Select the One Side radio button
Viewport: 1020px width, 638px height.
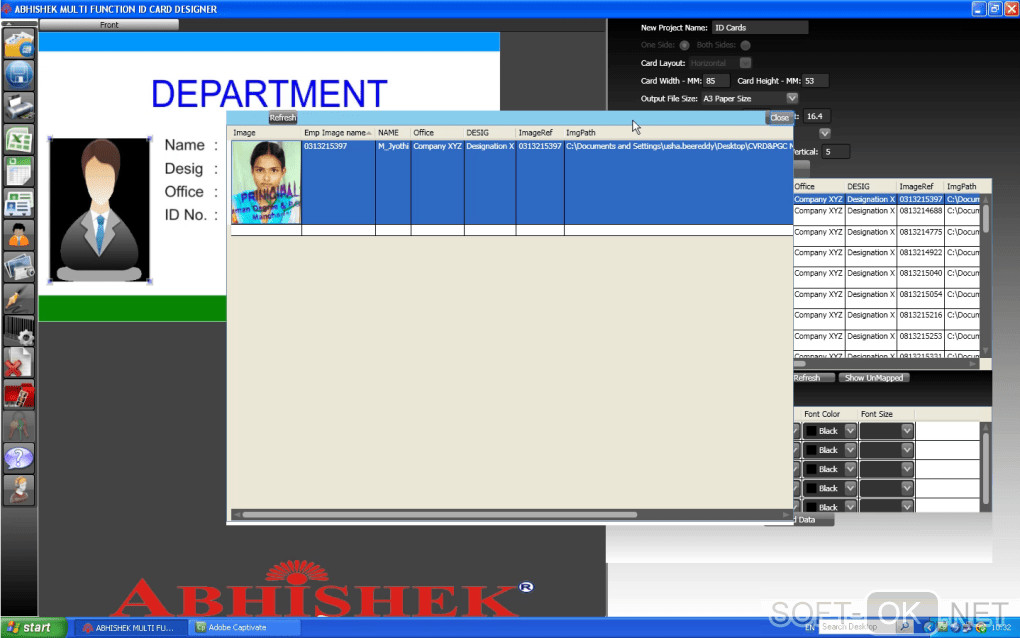coord(684,46)
